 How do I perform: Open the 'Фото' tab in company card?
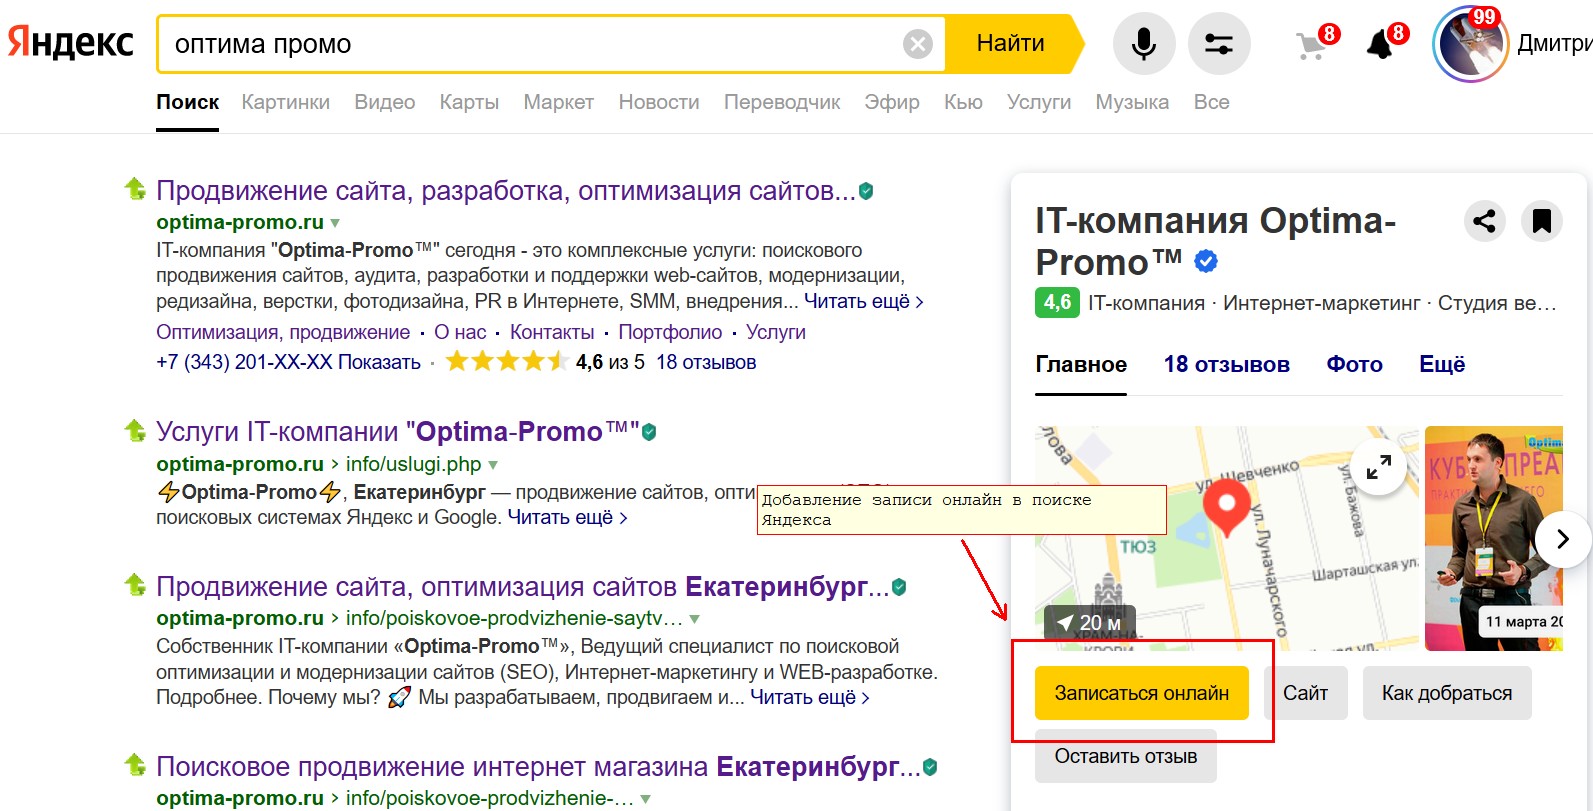coord(1355,364)
